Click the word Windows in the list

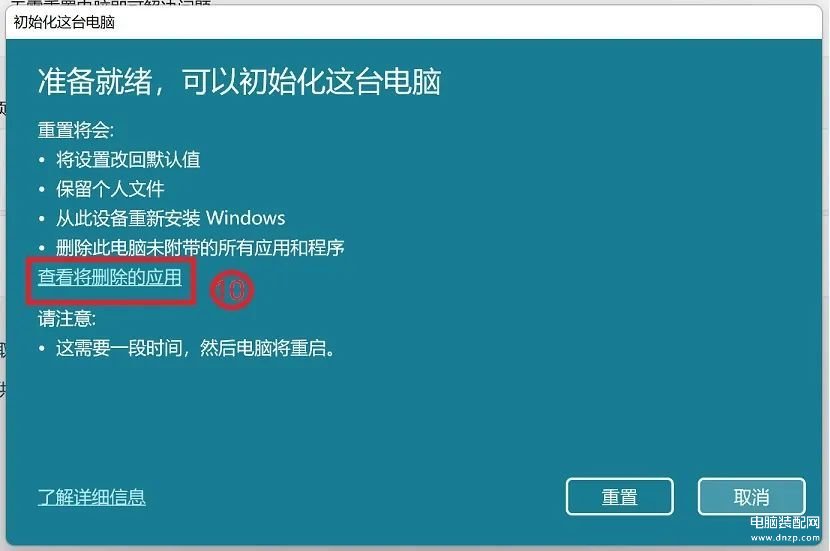pos(246,218)
